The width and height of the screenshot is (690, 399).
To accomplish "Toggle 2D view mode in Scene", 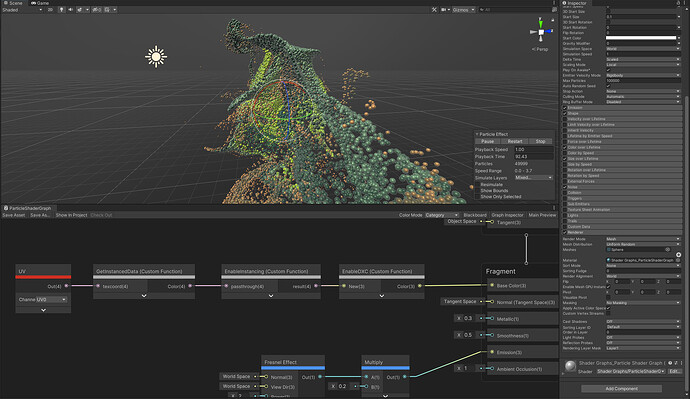I will tap(50, 10).
